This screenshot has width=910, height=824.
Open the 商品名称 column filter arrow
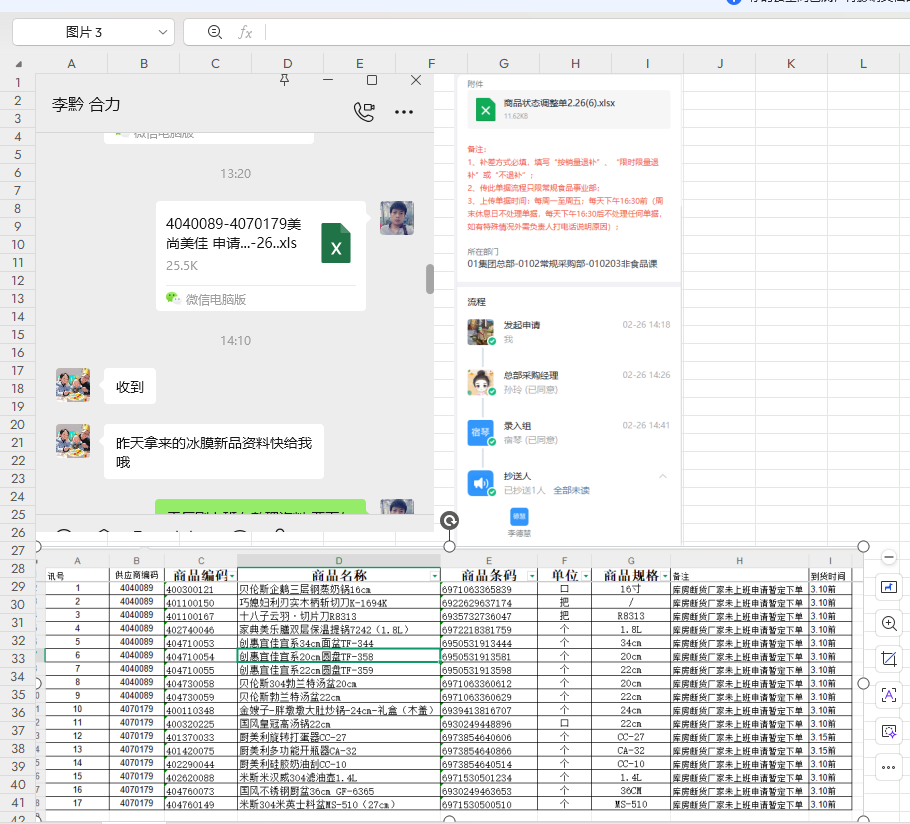coord(434,576)
